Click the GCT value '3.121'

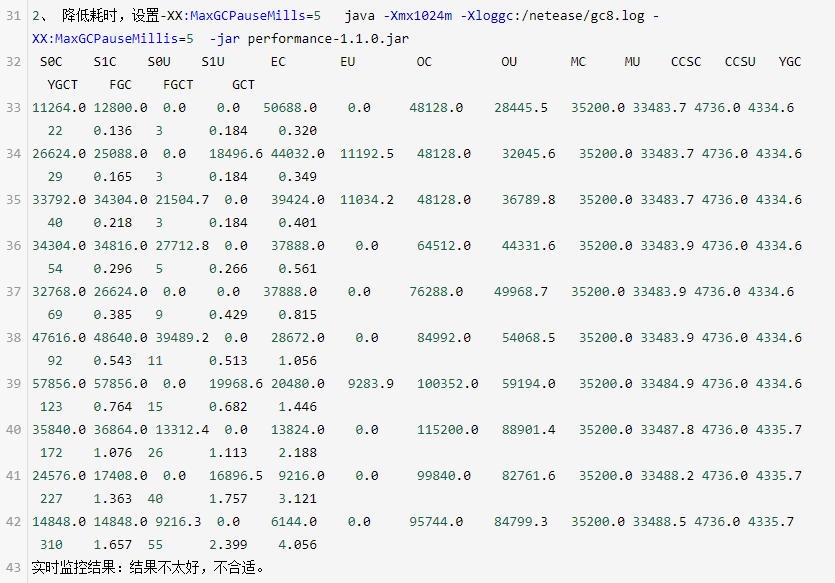(x=297, y=498)
